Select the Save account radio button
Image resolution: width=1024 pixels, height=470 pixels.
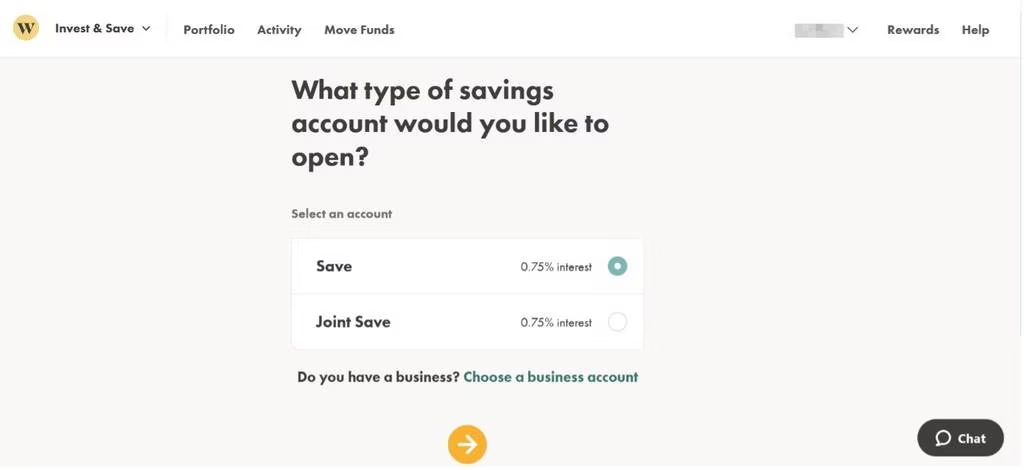tap(617, 266)
